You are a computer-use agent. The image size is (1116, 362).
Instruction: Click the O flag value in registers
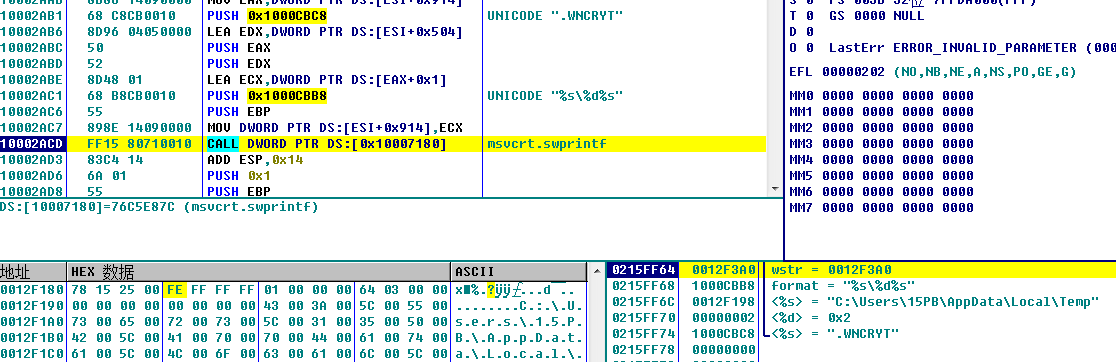point(810,48)
